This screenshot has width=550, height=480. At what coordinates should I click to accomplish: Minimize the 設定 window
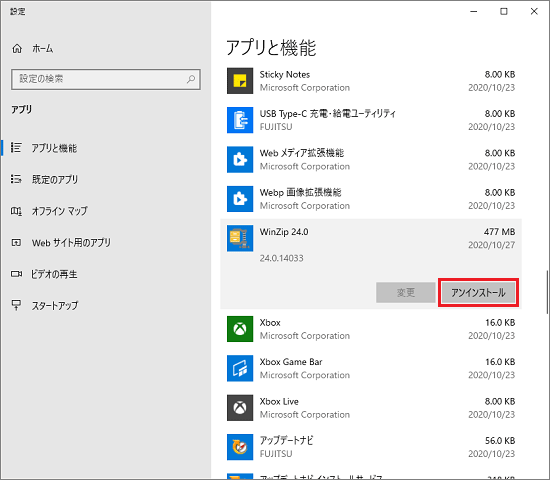click(474, 12)
